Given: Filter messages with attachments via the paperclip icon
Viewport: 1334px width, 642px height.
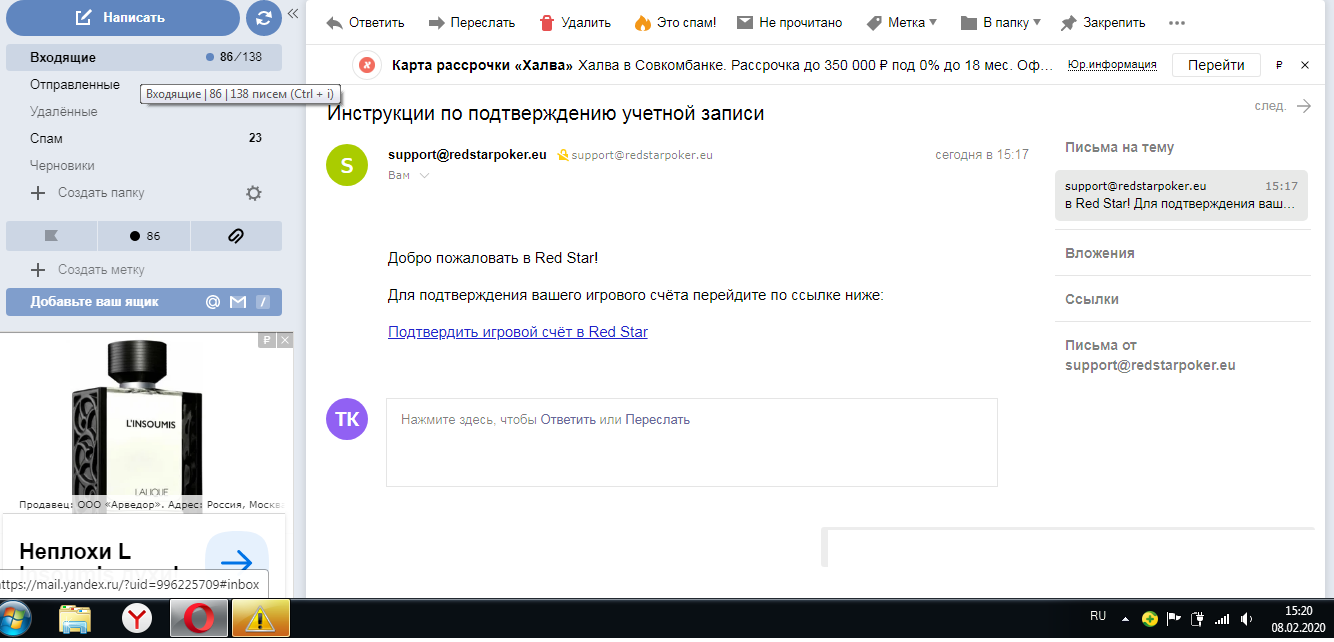Looking at the screenshot, I should [236, 236].
